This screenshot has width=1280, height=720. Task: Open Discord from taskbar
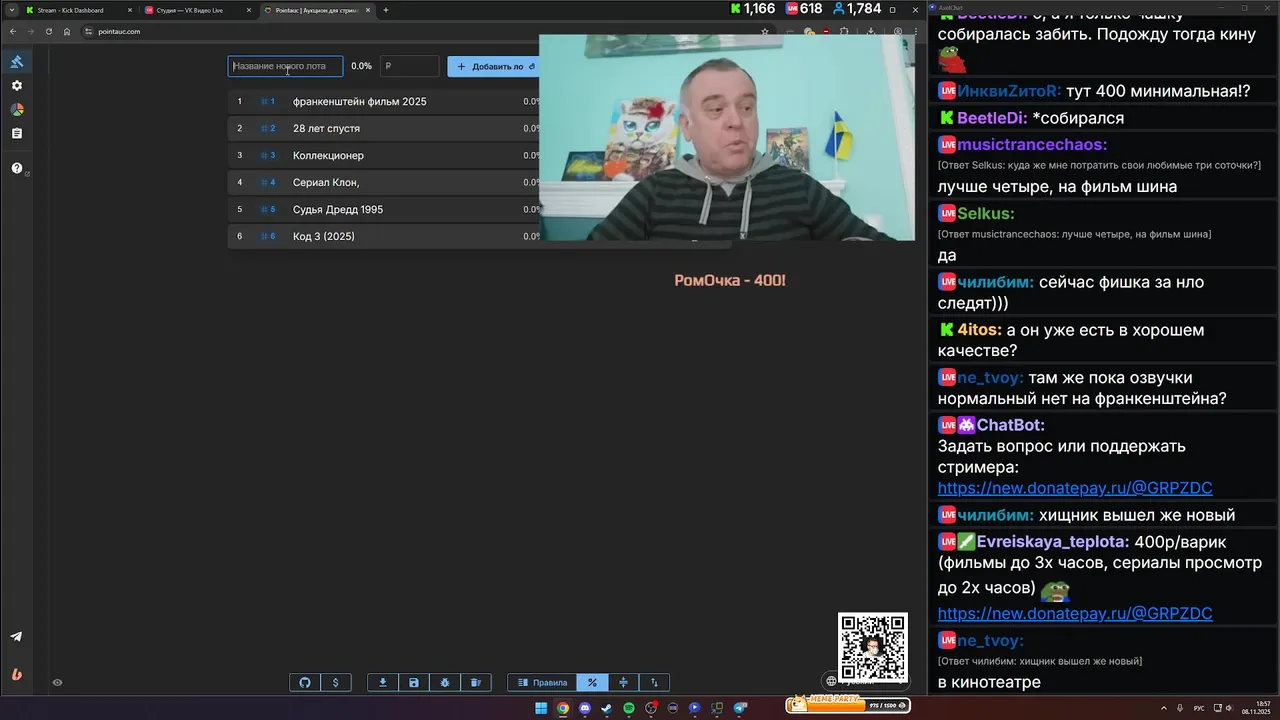pyautogui.click(x=585, y=708)
